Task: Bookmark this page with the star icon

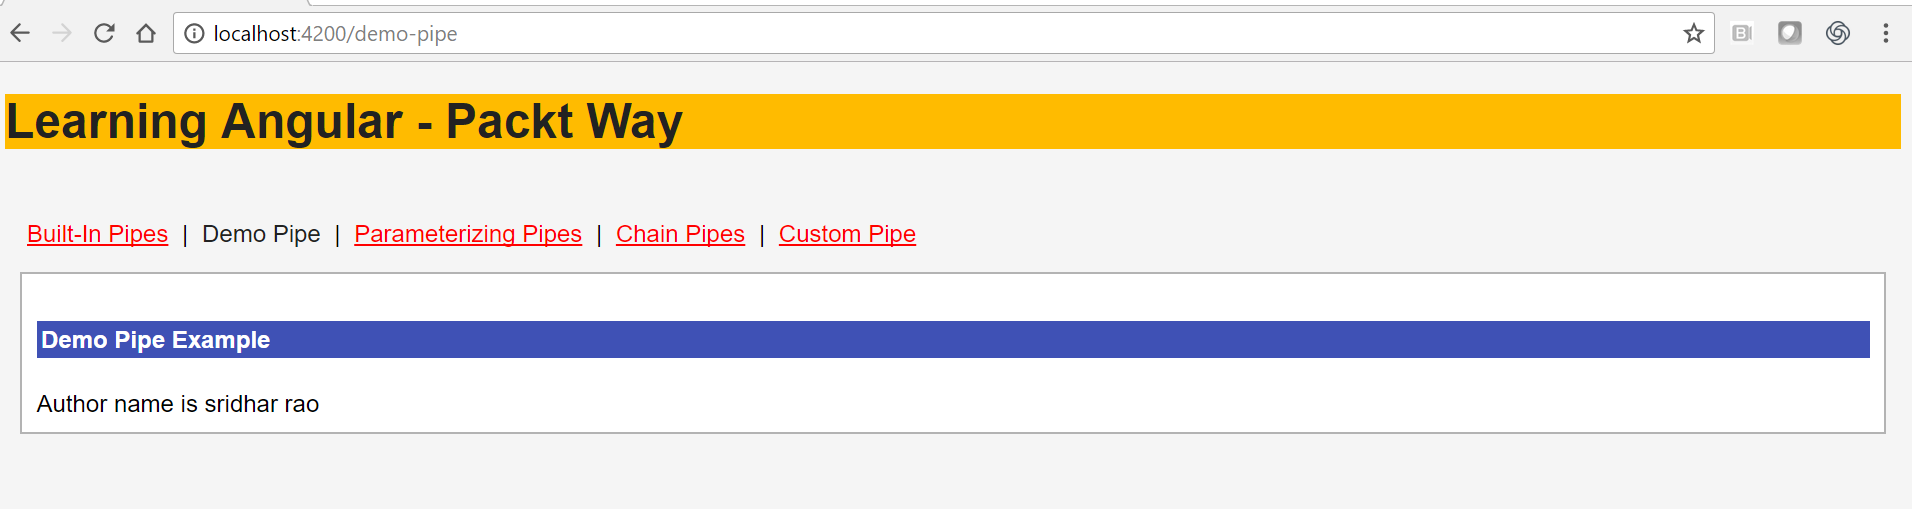Action: click(1693, 33)
